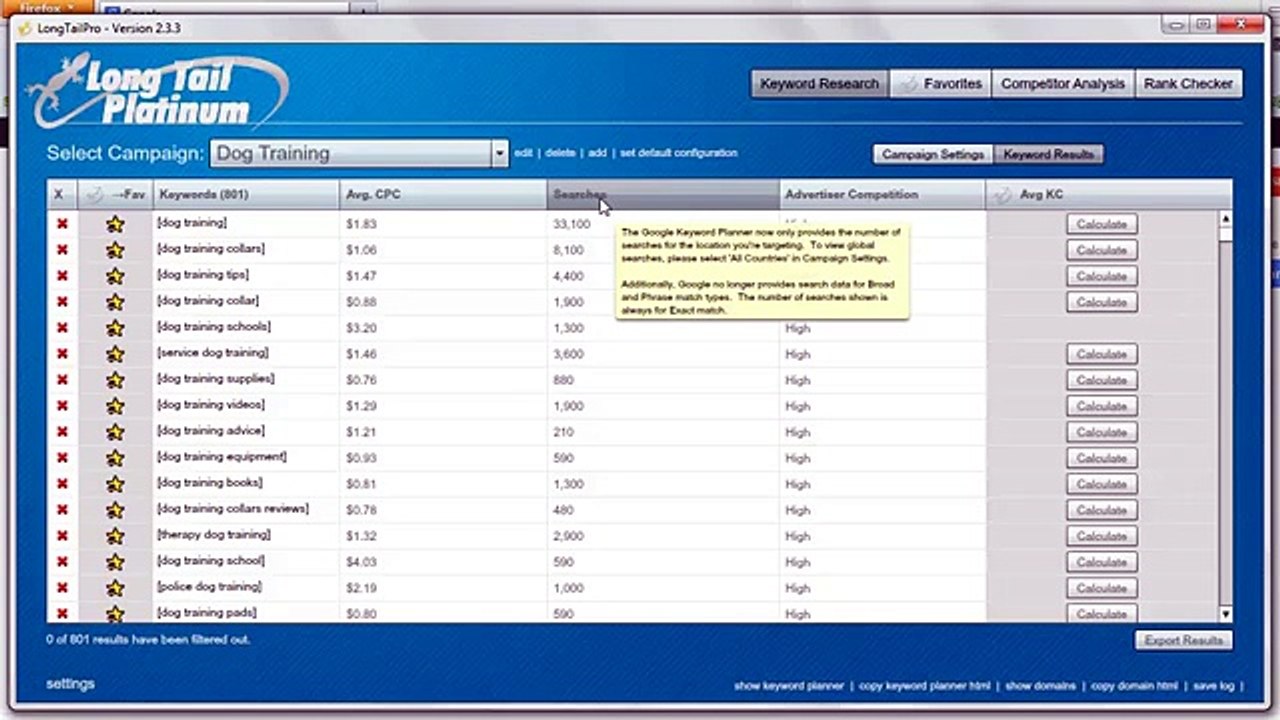This screenshot has width=1280, height=720.
Task: Calculate Avg KC for [dog training]
Action: point(1101,224)
